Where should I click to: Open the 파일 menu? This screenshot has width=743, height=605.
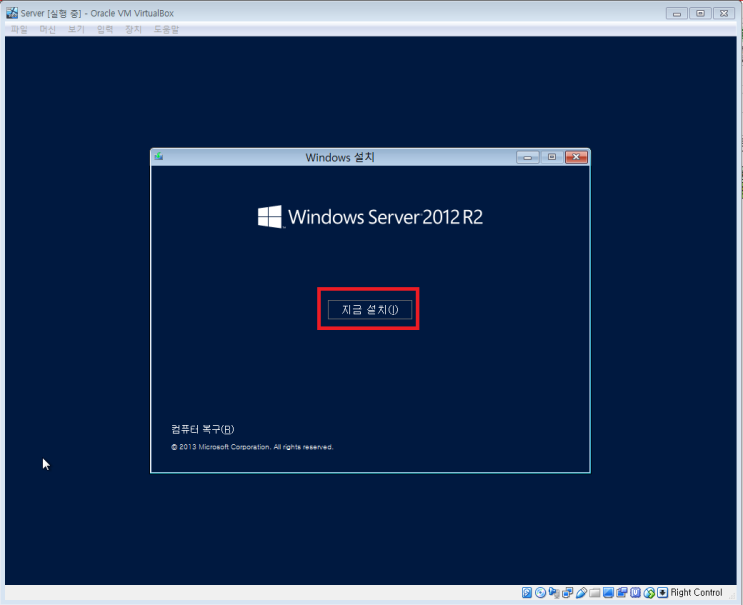(x=19, y=29)
